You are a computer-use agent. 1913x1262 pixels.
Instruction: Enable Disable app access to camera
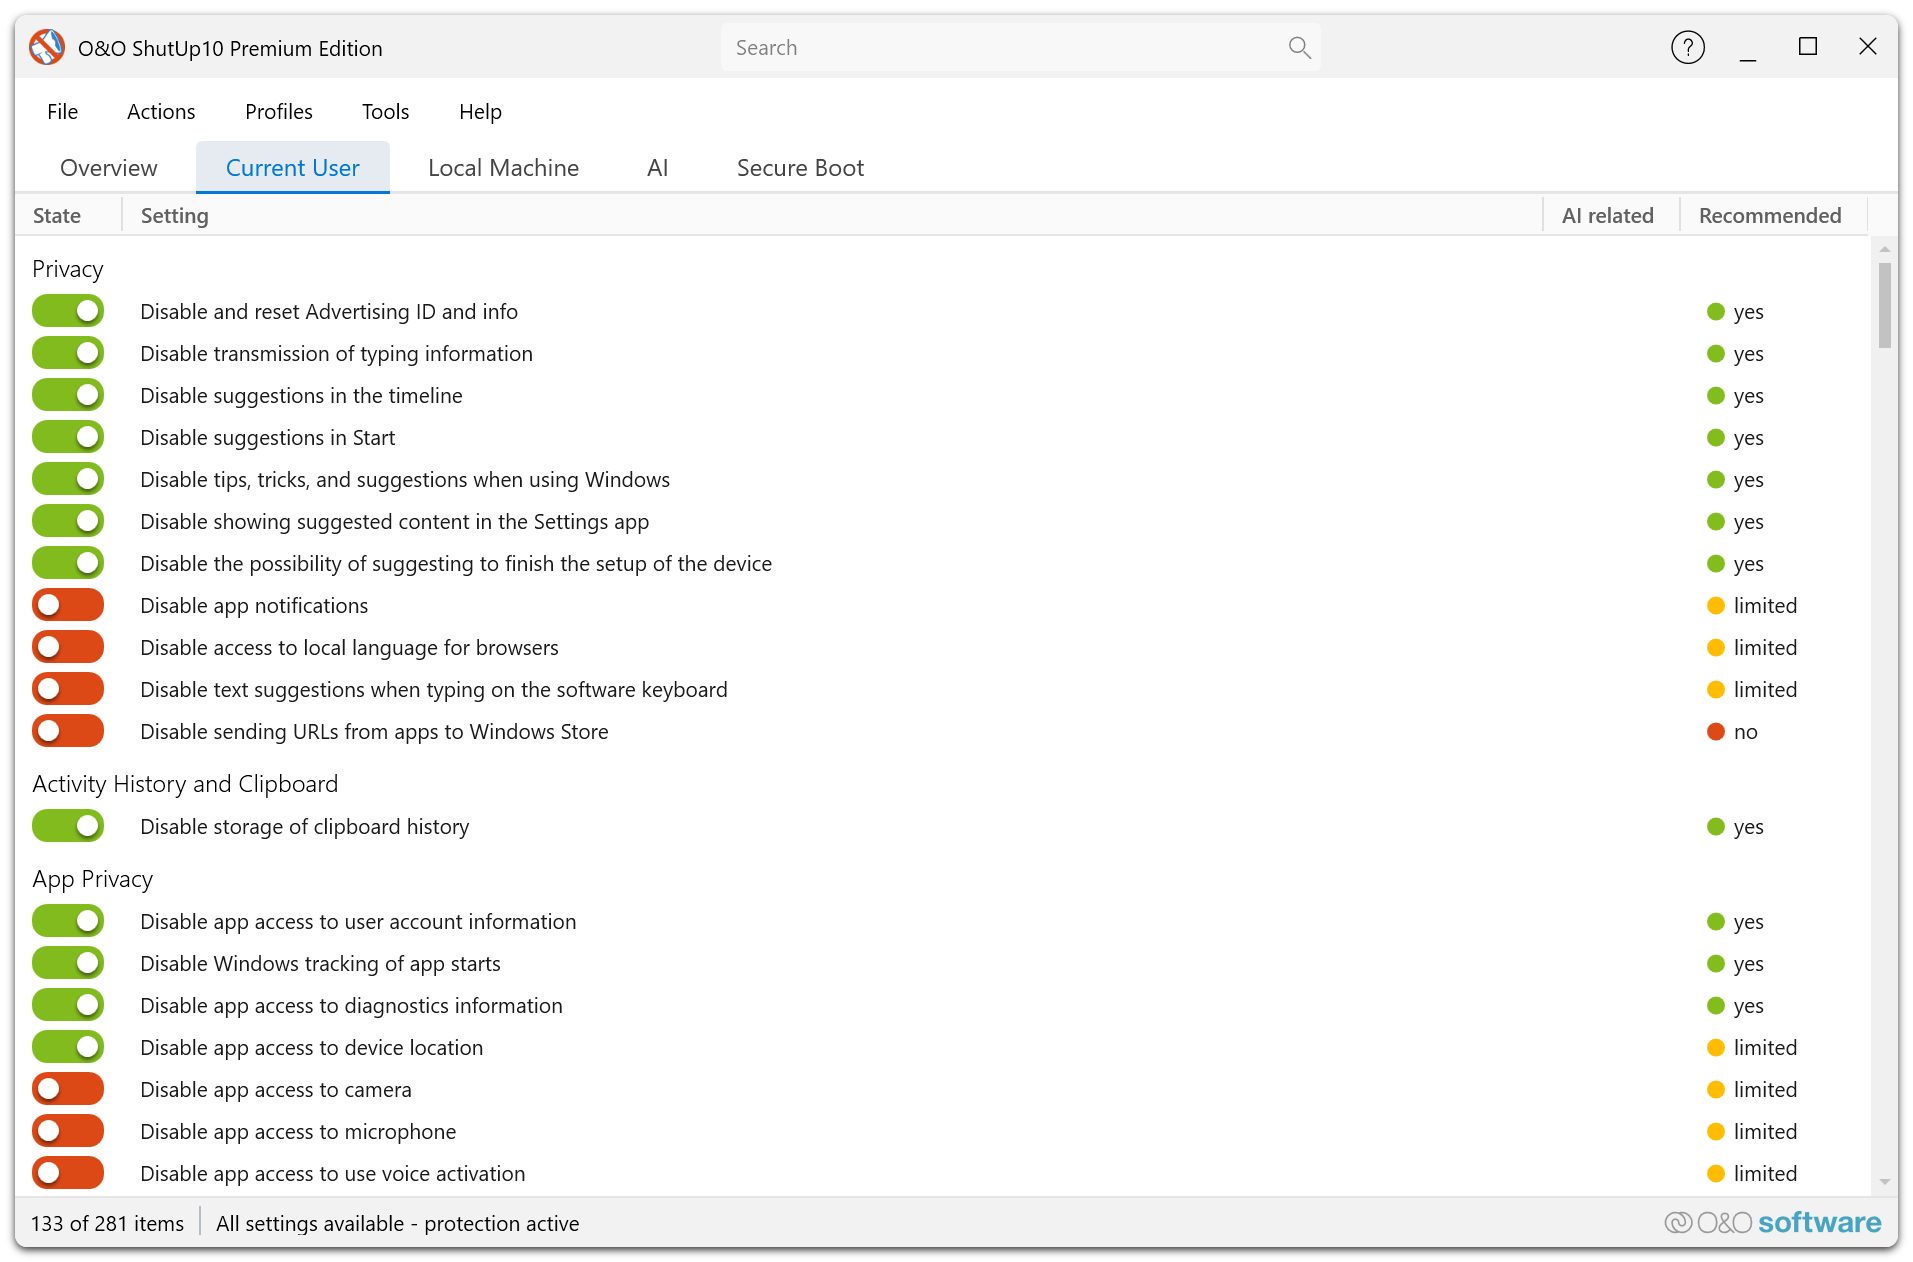[68, 1089]
